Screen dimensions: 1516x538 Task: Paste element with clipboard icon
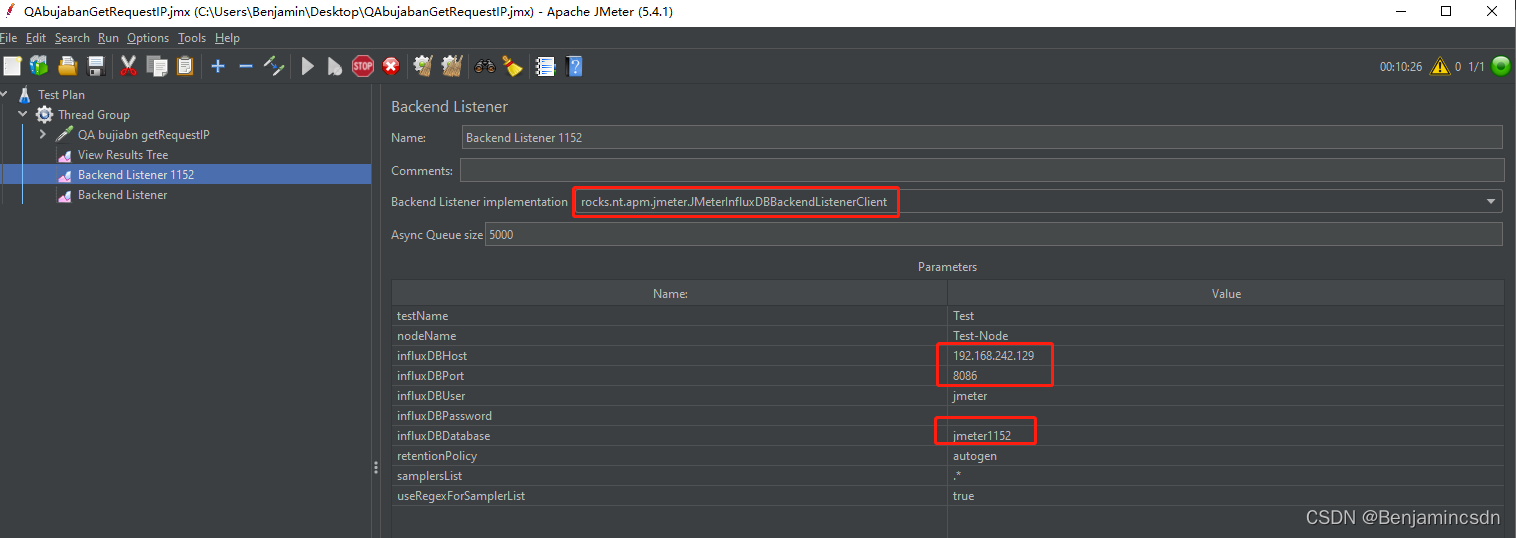[185, 66]
